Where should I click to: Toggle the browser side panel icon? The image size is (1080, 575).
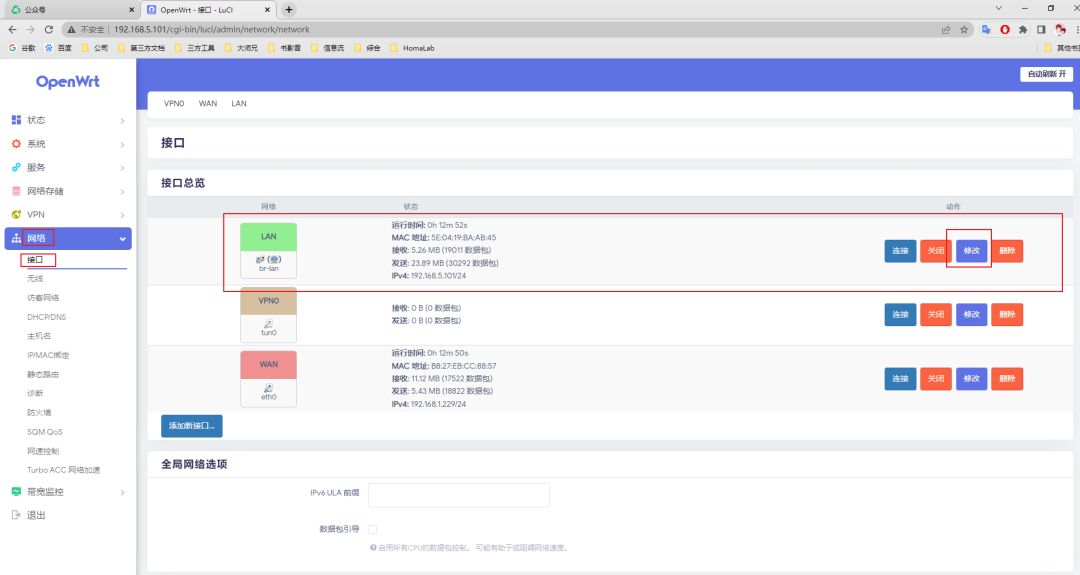(1041, 30)
